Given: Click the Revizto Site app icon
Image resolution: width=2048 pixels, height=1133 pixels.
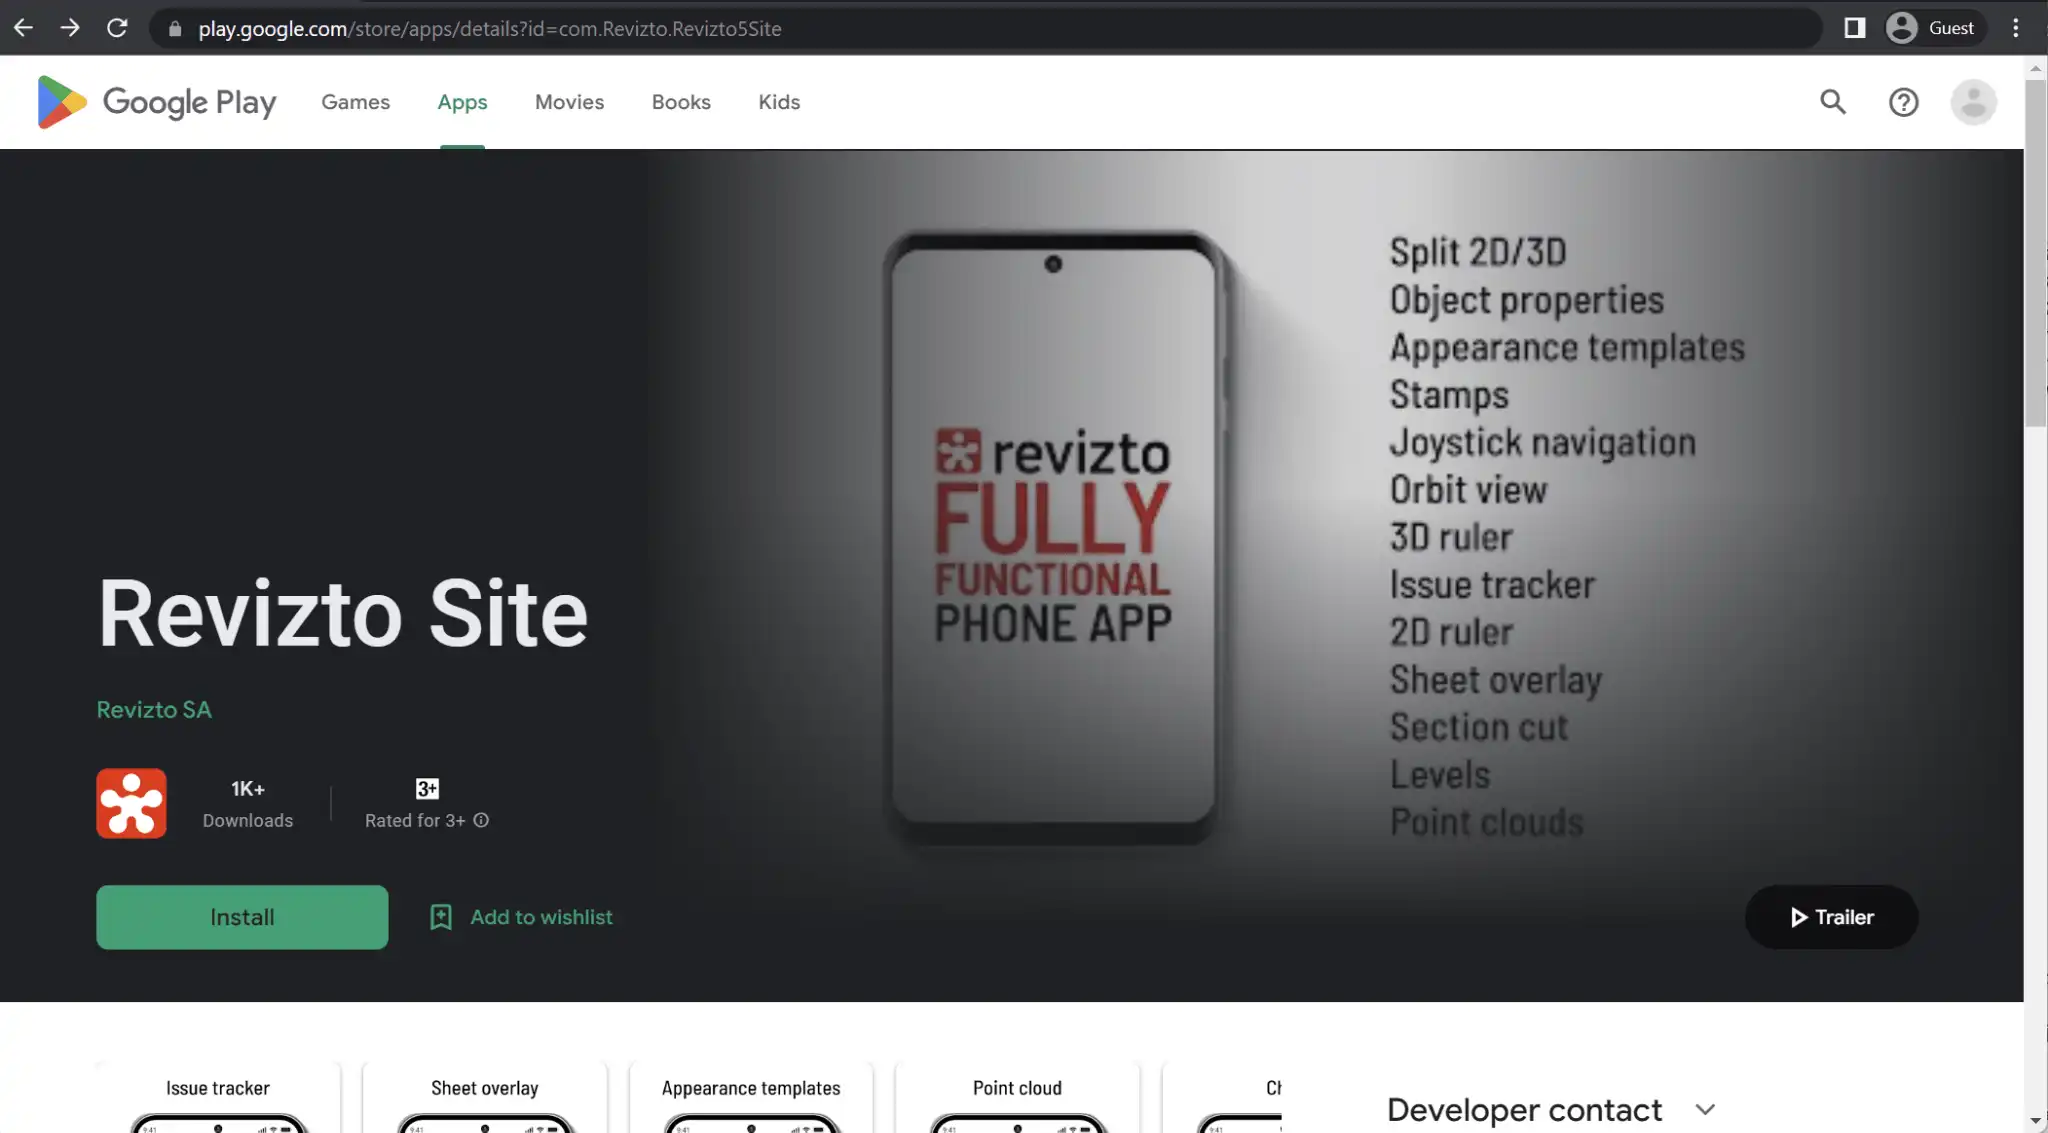Looking at the screenshot, I should 132,803.
